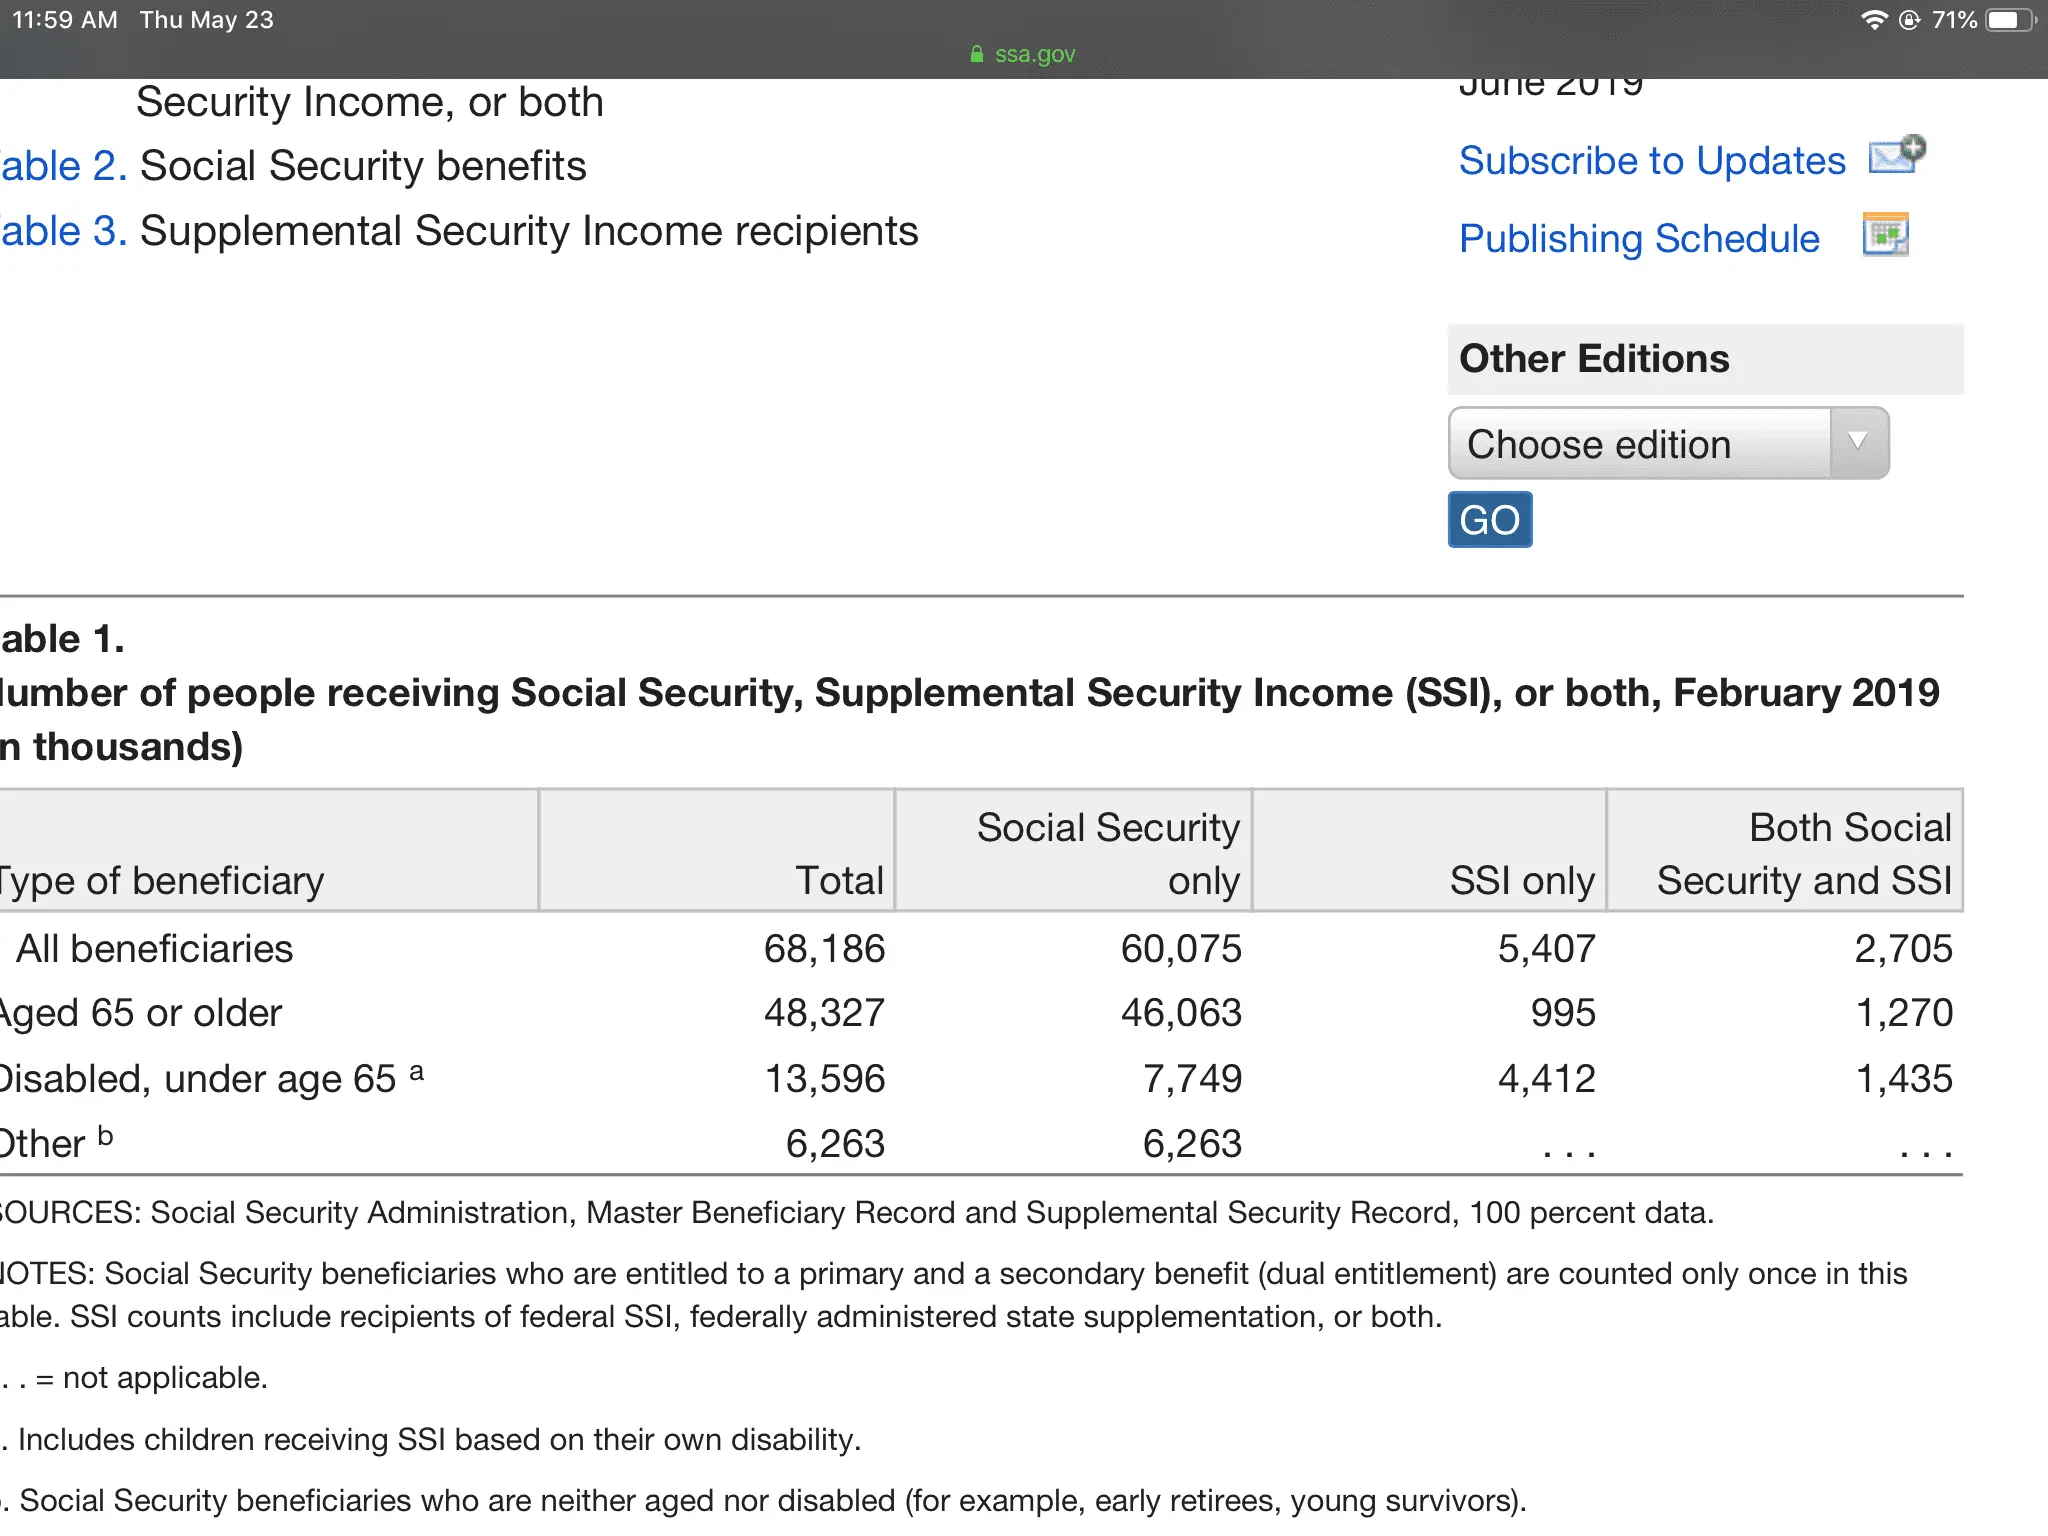
Task: Click the Publishing Schedule link
Action: [x=1639, y=239]
